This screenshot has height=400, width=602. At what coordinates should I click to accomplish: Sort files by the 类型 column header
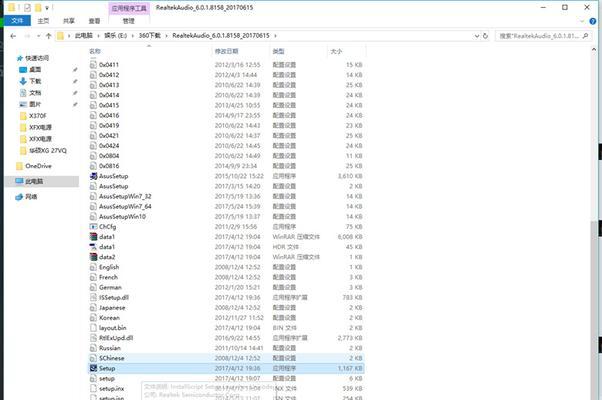(x=278, y=51)
